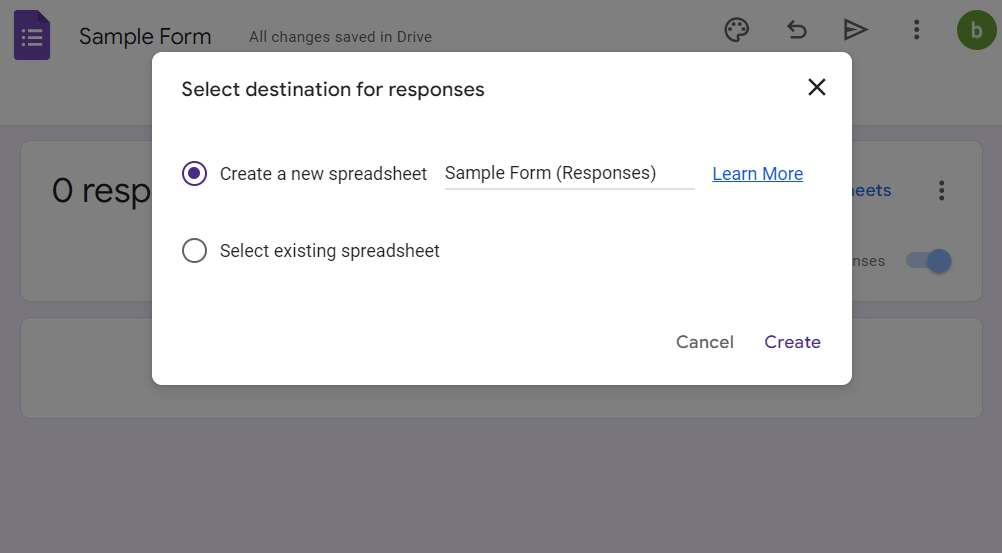
Task: Click the Create button
Action: click(x=792, y=342)
